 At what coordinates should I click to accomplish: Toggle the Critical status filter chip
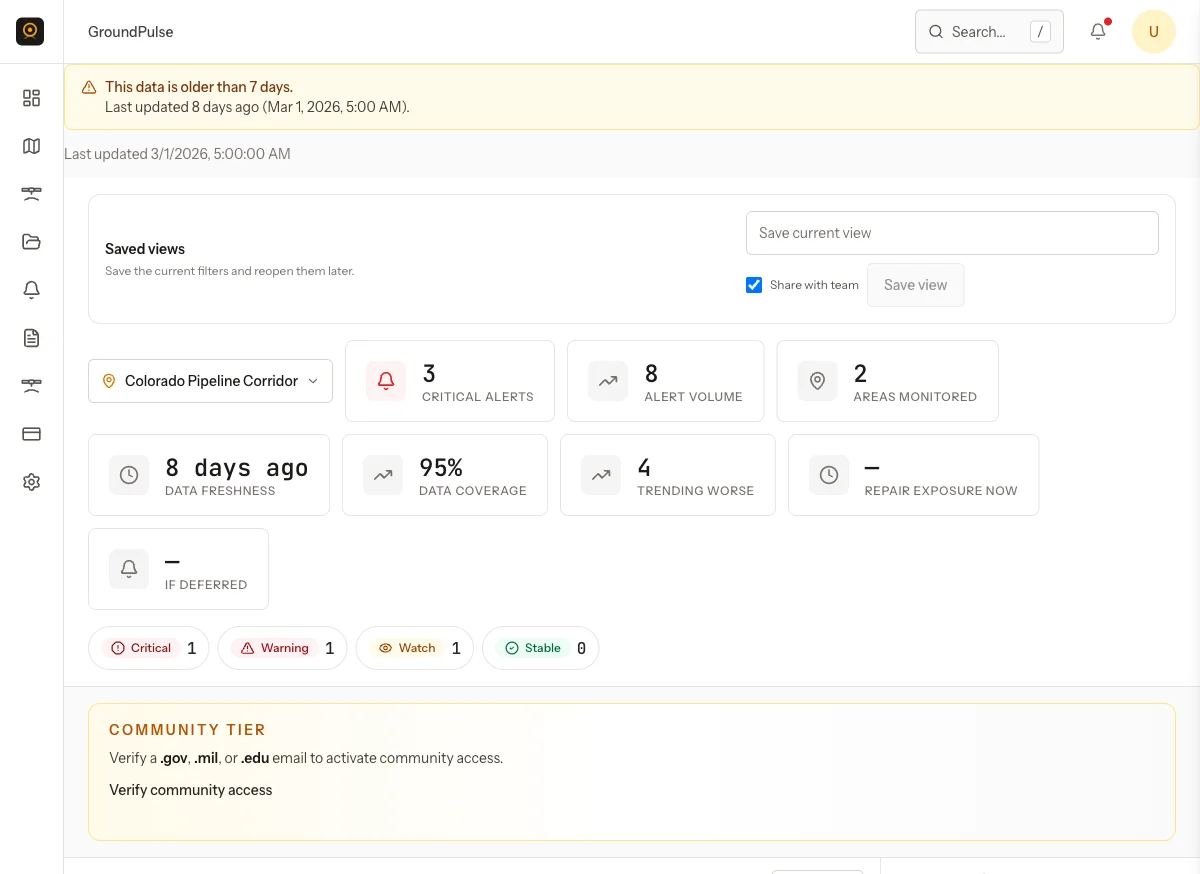(x=148, y=648)
